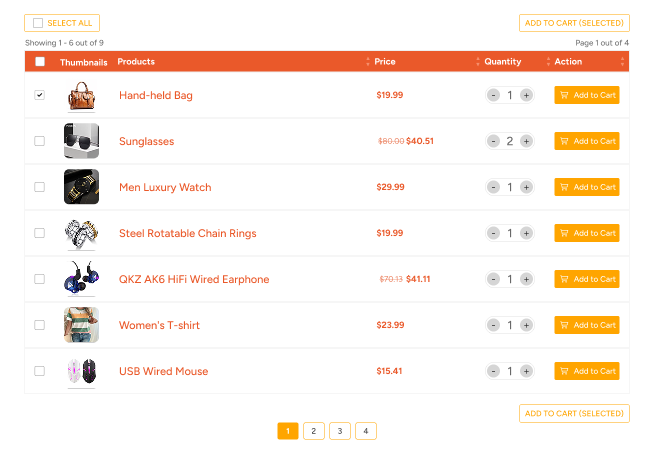Viewport: 654px width, 451px height.
Task: Click top ADD TO CART (SELECTED) button
Action: click(x=574, y=23)
